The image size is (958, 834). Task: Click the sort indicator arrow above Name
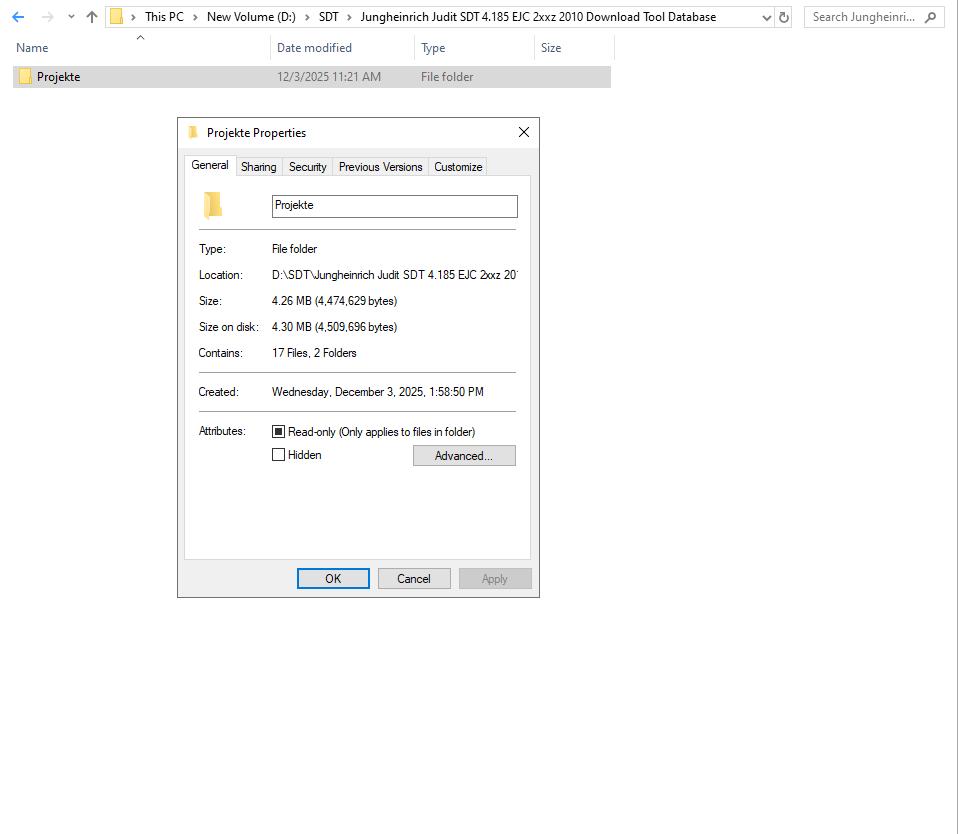141,37
